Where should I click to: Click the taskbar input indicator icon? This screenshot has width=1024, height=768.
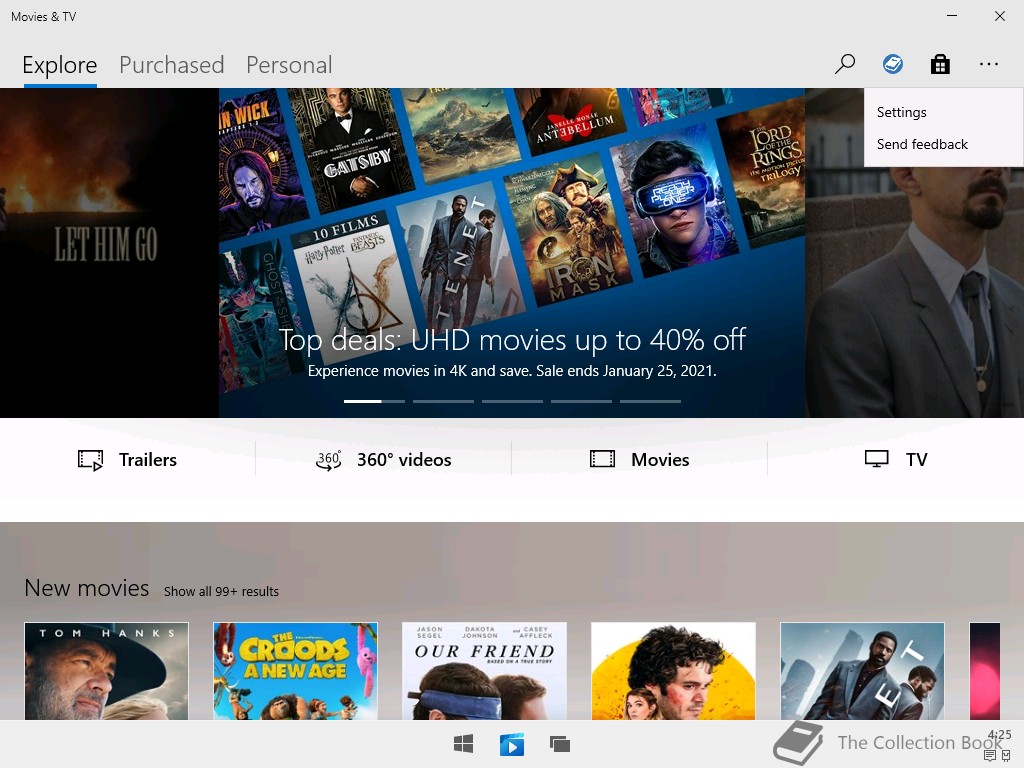coord(1006,756)
